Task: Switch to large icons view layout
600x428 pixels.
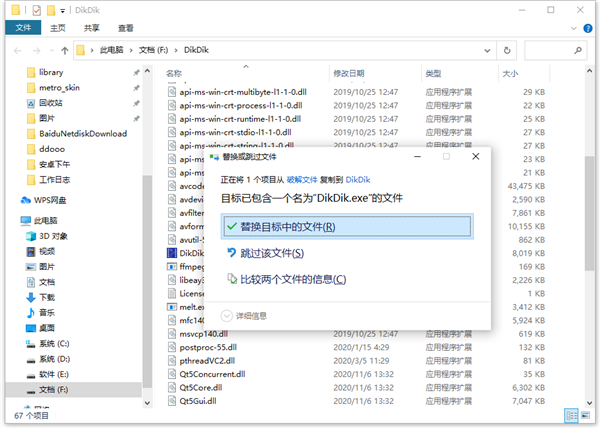Action: point(585,416)
